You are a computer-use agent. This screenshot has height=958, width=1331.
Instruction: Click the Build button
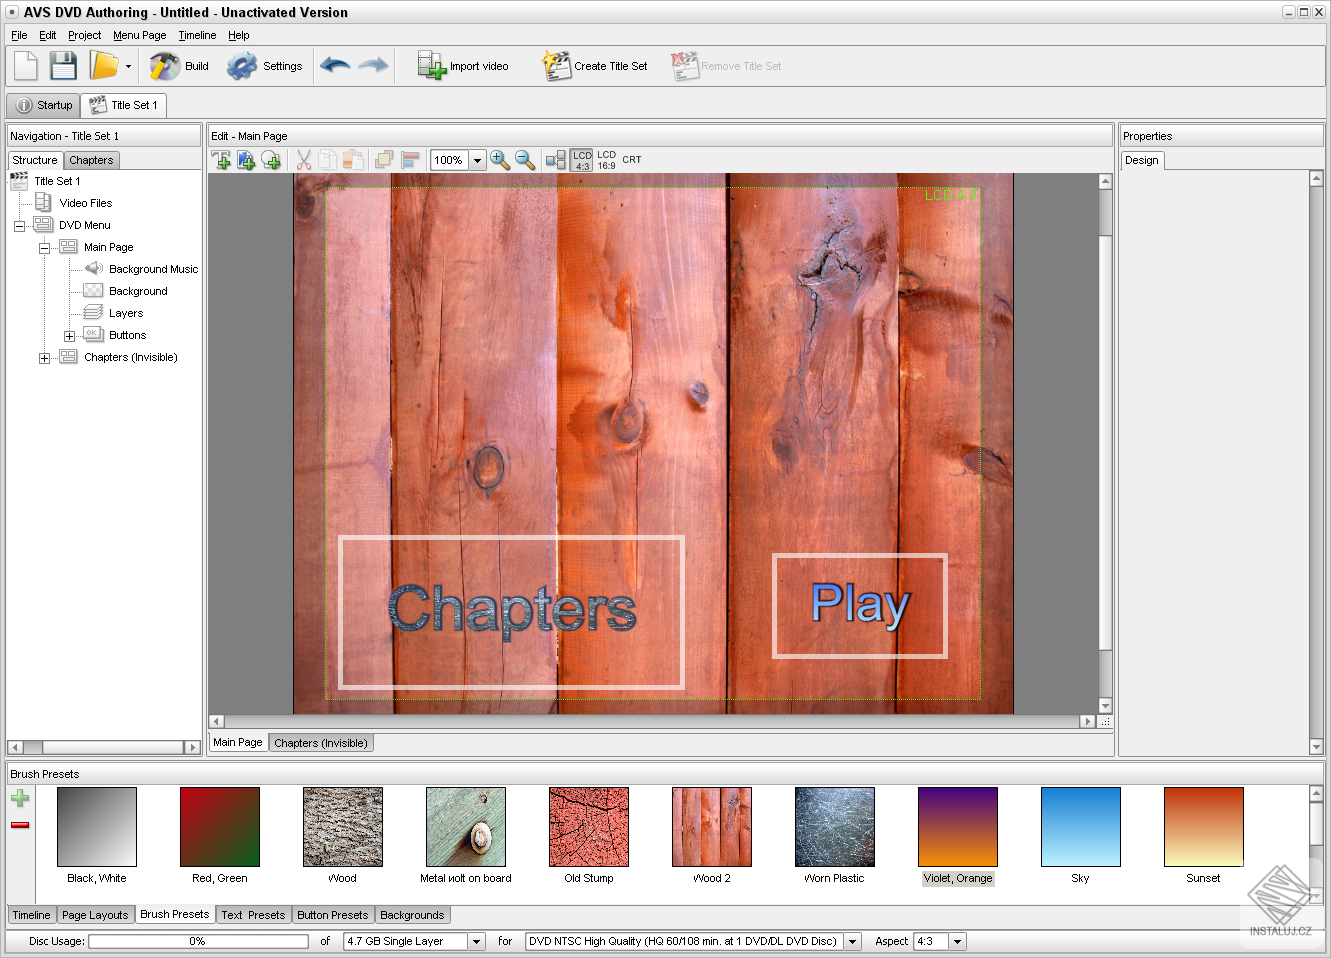(180, 66)
